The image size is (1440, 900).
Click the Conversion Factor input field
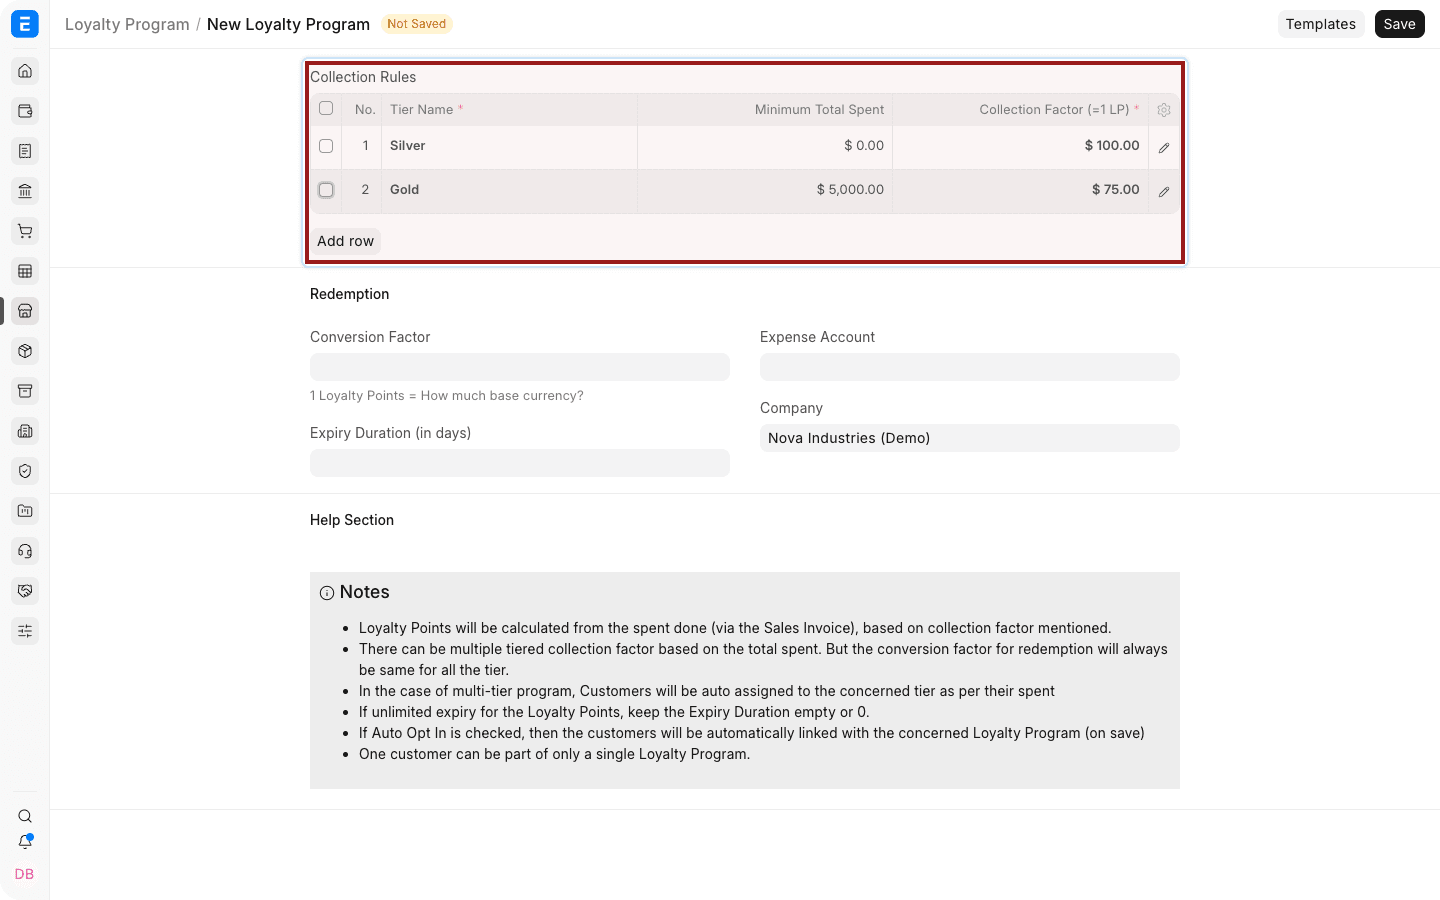click(520, 367)
